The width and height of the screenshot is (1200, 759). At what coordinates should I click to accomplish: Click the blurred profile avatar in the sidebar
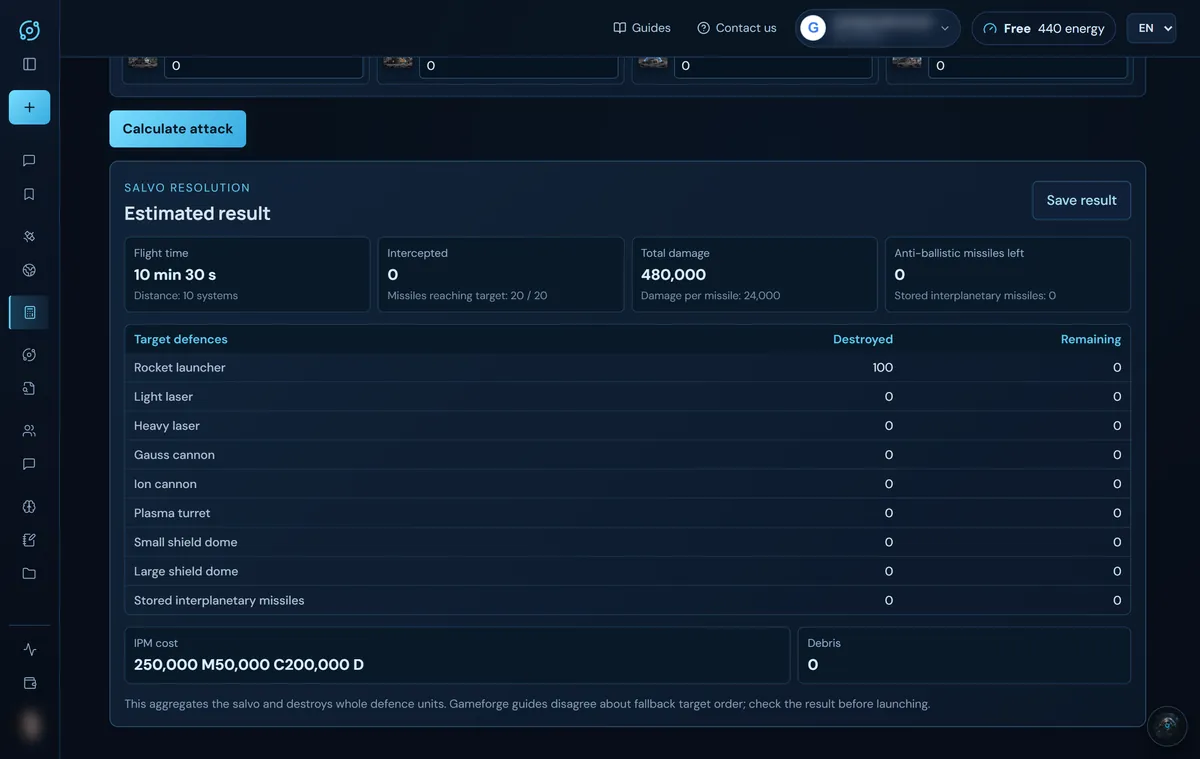[29, 725]
